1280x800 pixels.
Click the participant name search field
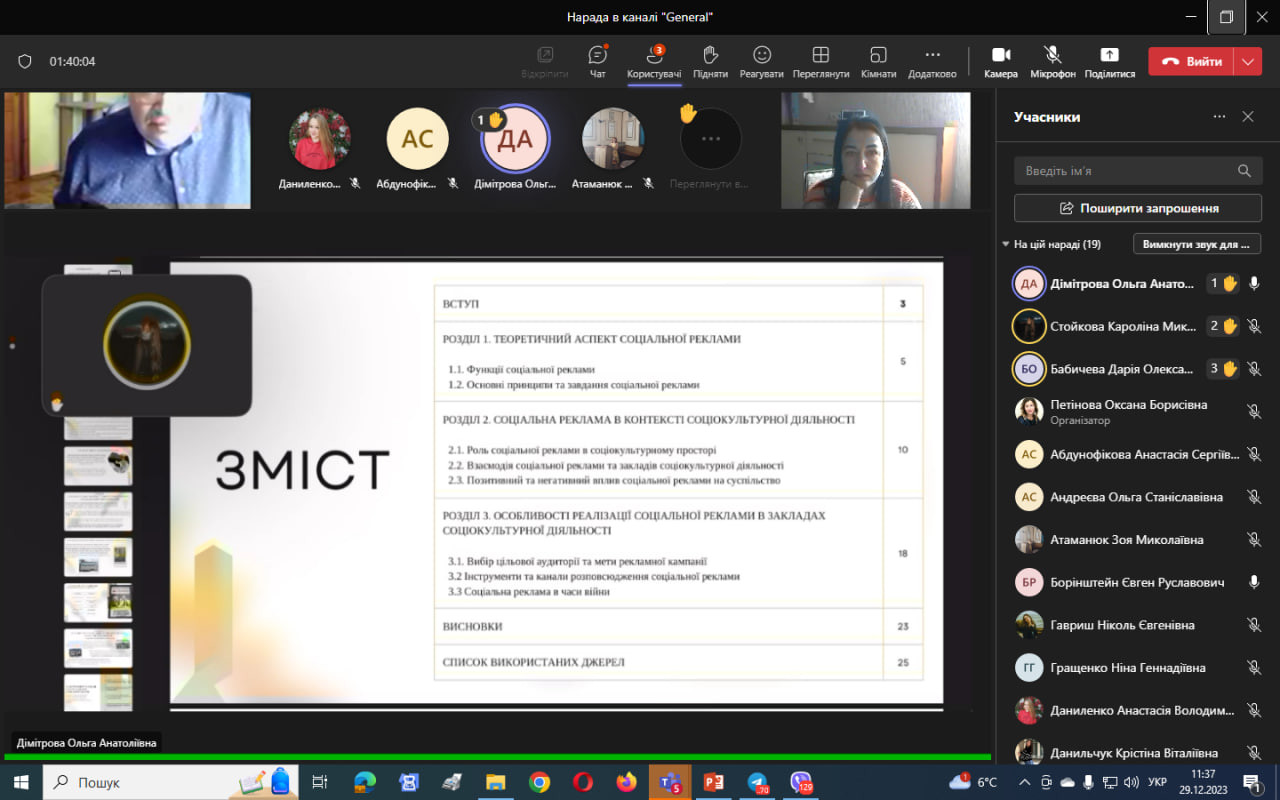(1125, 171)
